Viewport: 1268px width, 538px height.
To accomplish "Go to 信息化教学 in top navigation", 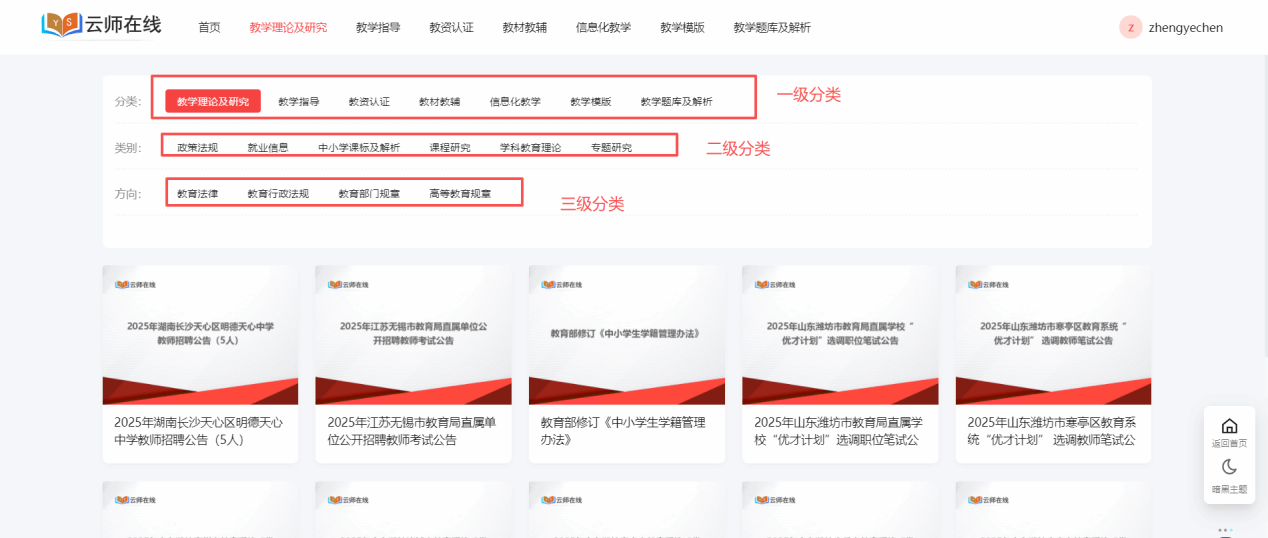I will [x=603, y=28].
